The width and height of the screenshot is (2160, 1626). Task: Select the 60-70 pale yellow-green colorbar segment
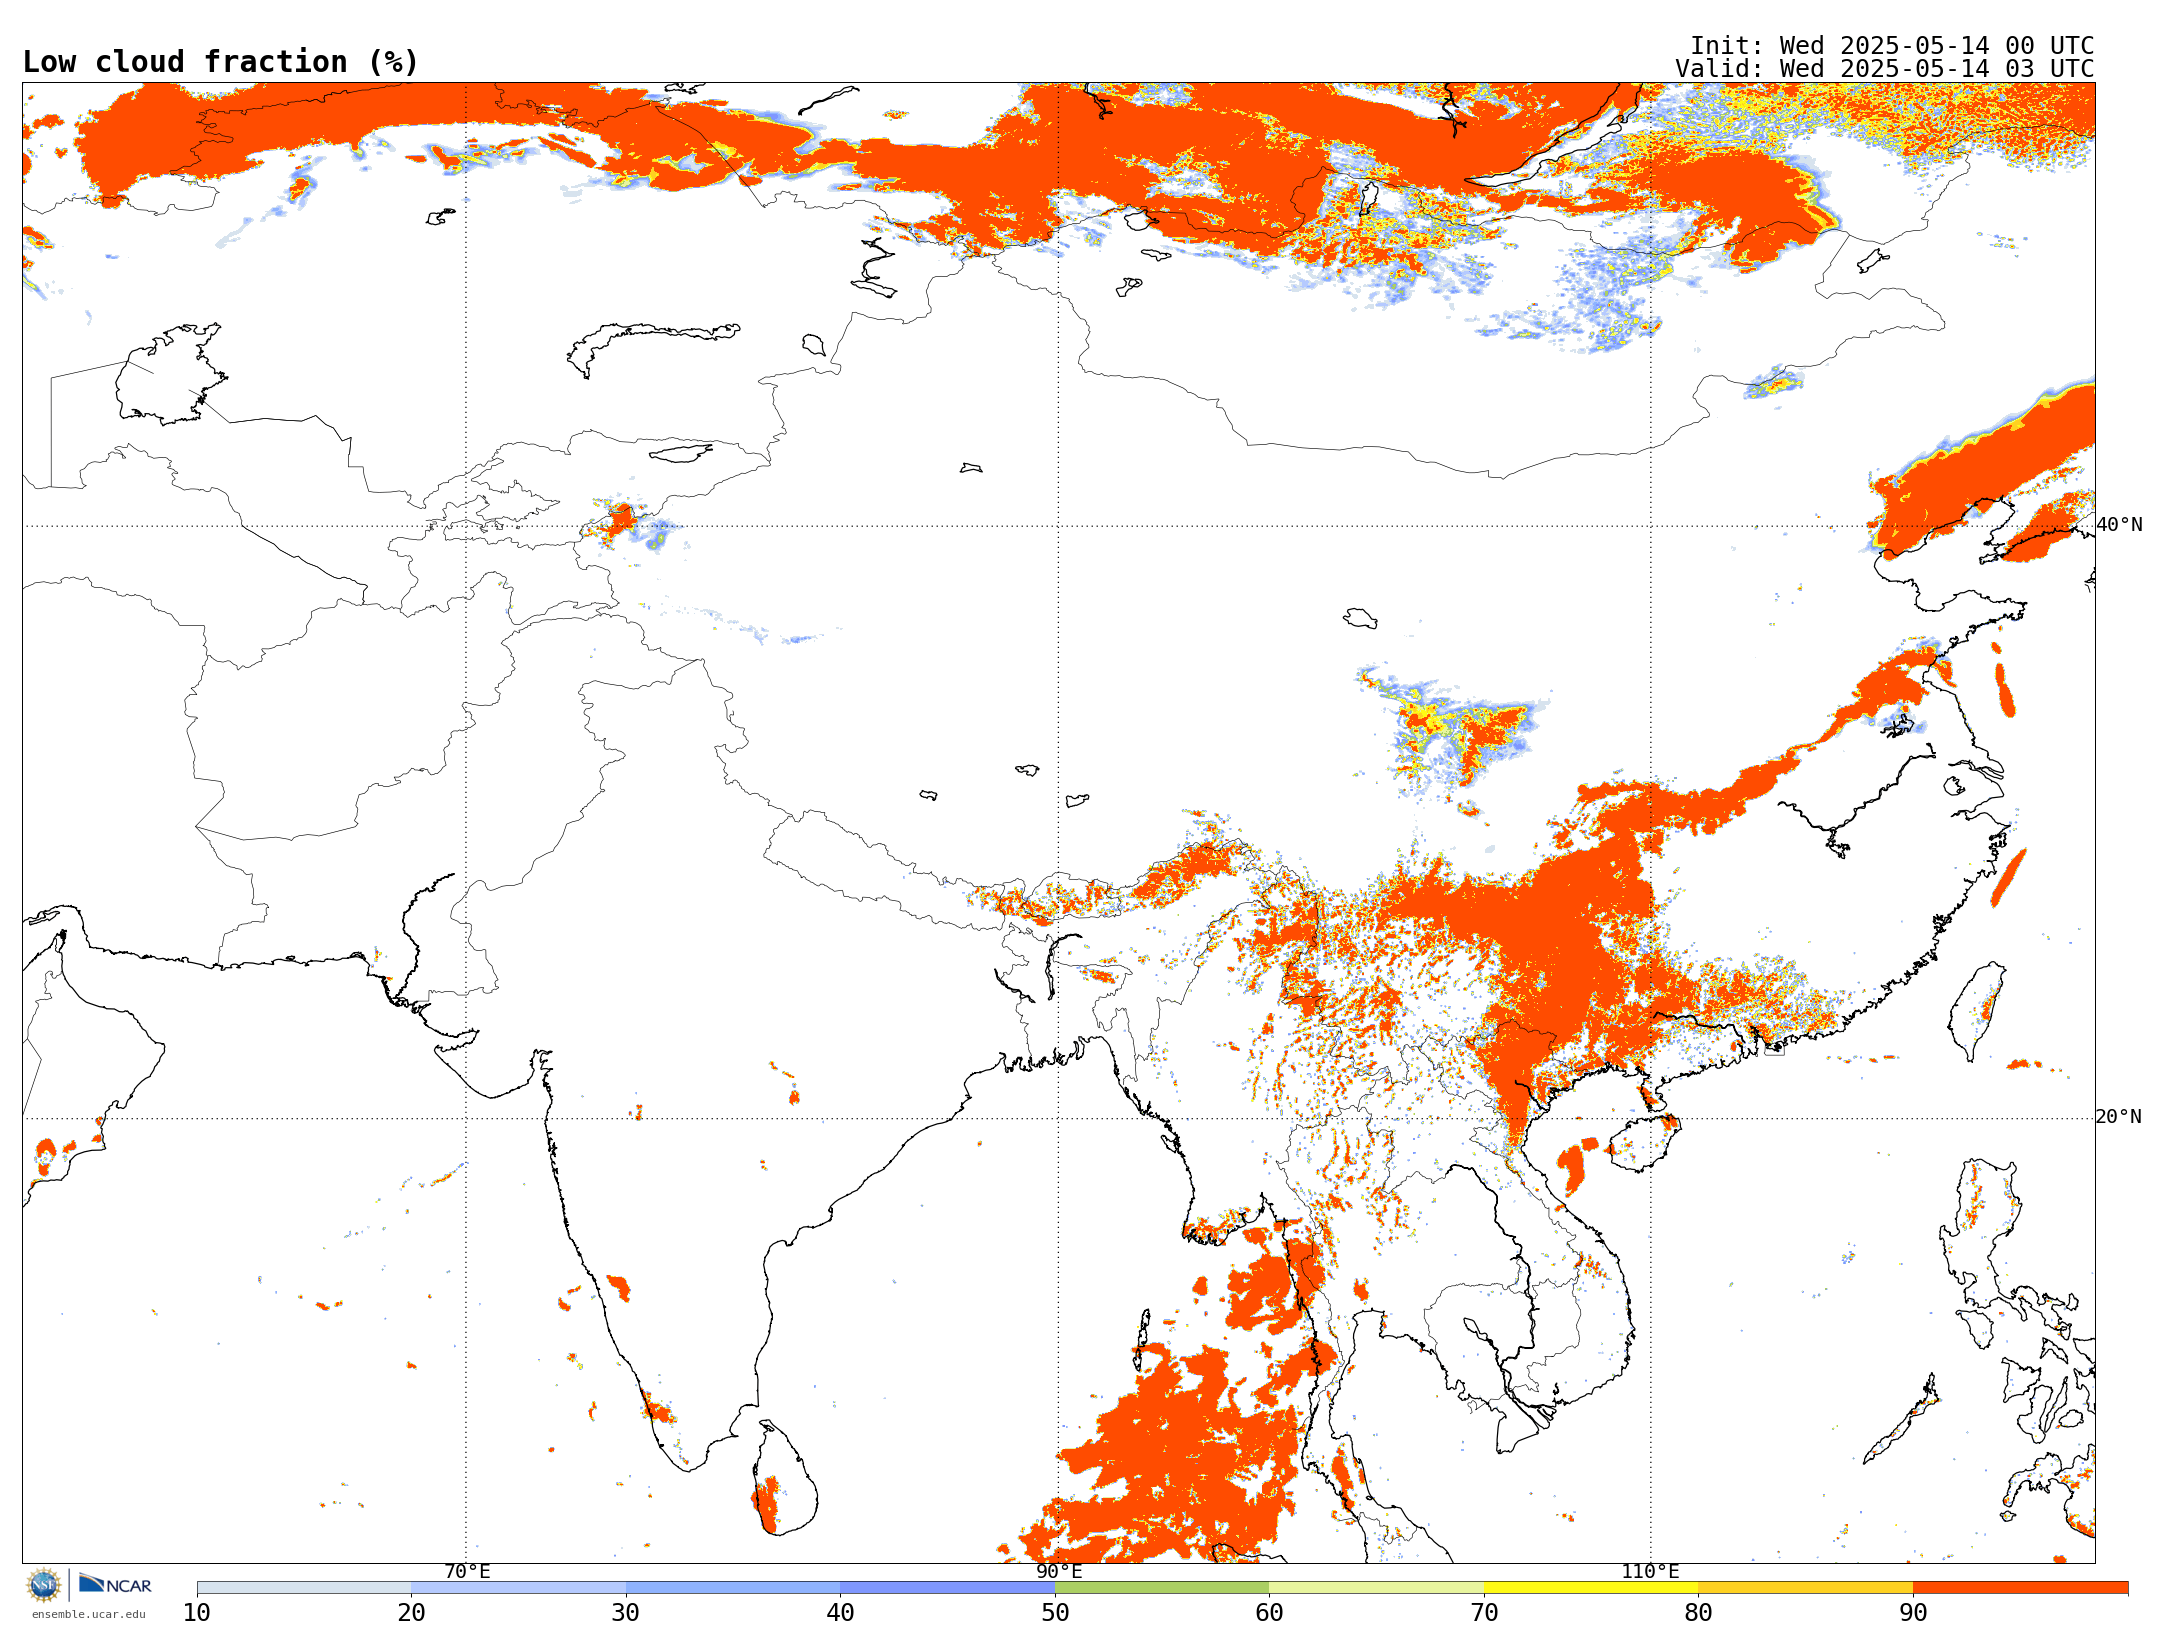coord(1376,1588)
